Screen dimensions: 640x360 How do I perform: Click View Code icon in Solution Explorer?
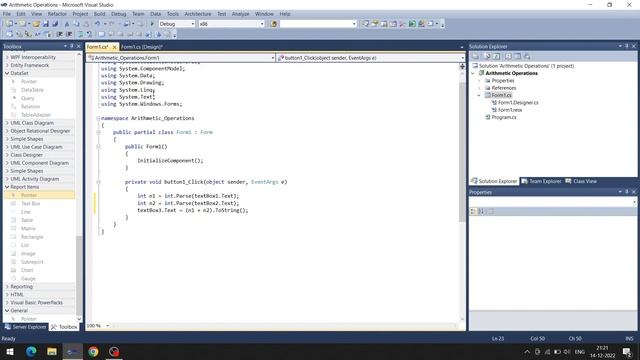(x=508, y=56)
